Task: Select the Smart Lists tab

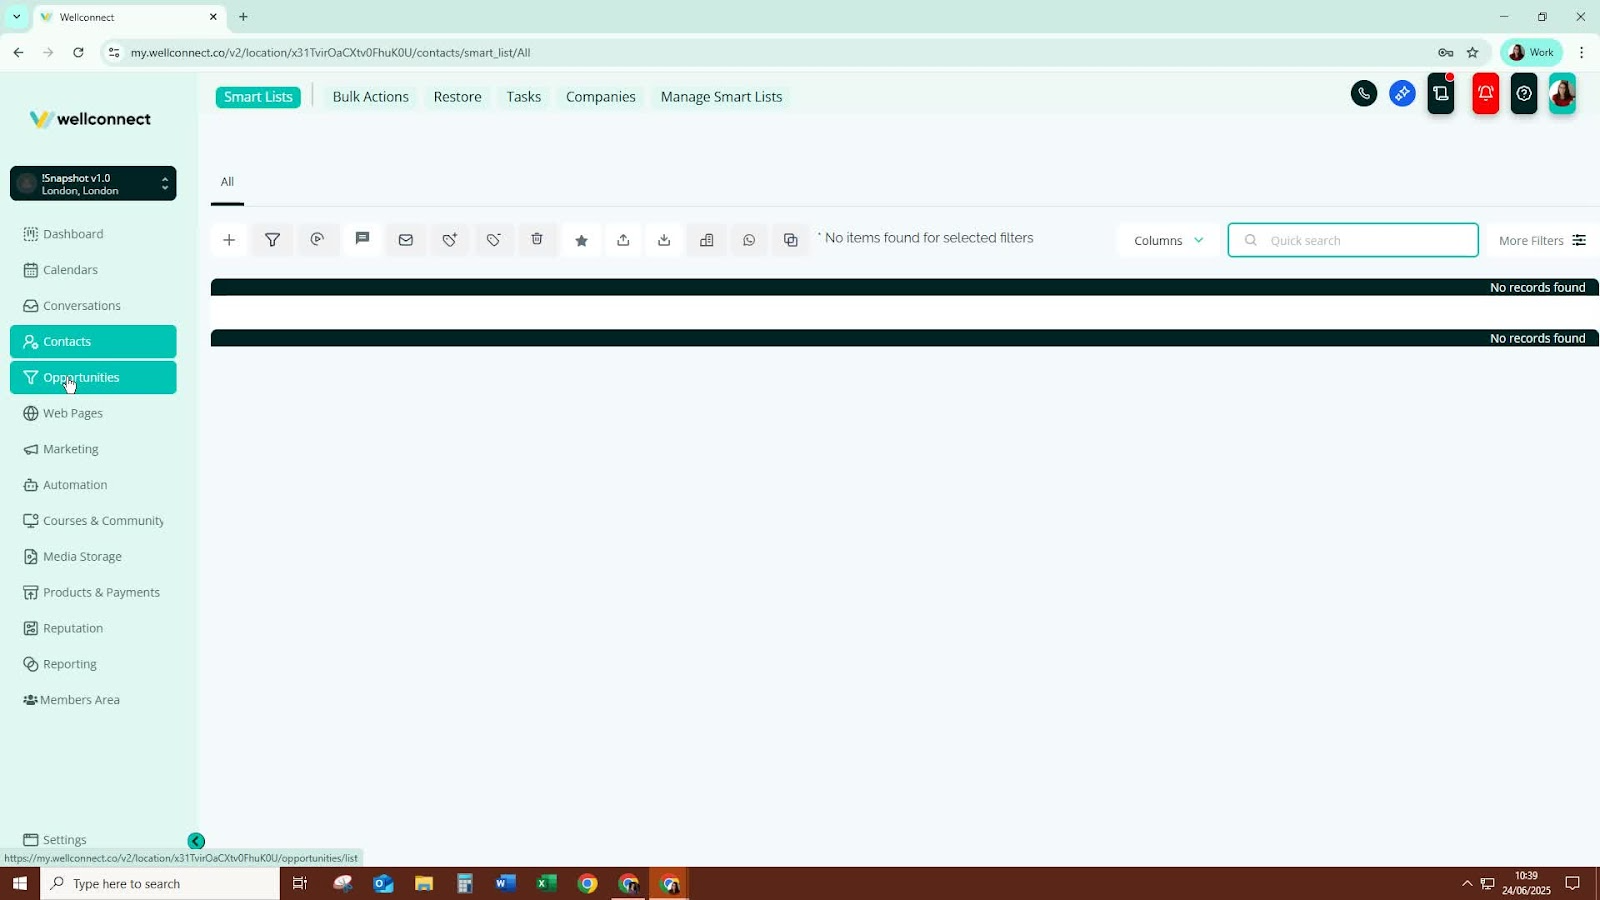Action: [x=258, y=97]
